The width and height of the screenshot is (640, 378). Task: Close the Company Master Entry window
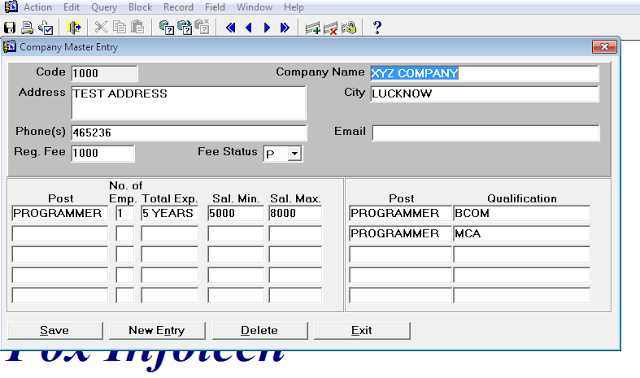pos(604,47)
